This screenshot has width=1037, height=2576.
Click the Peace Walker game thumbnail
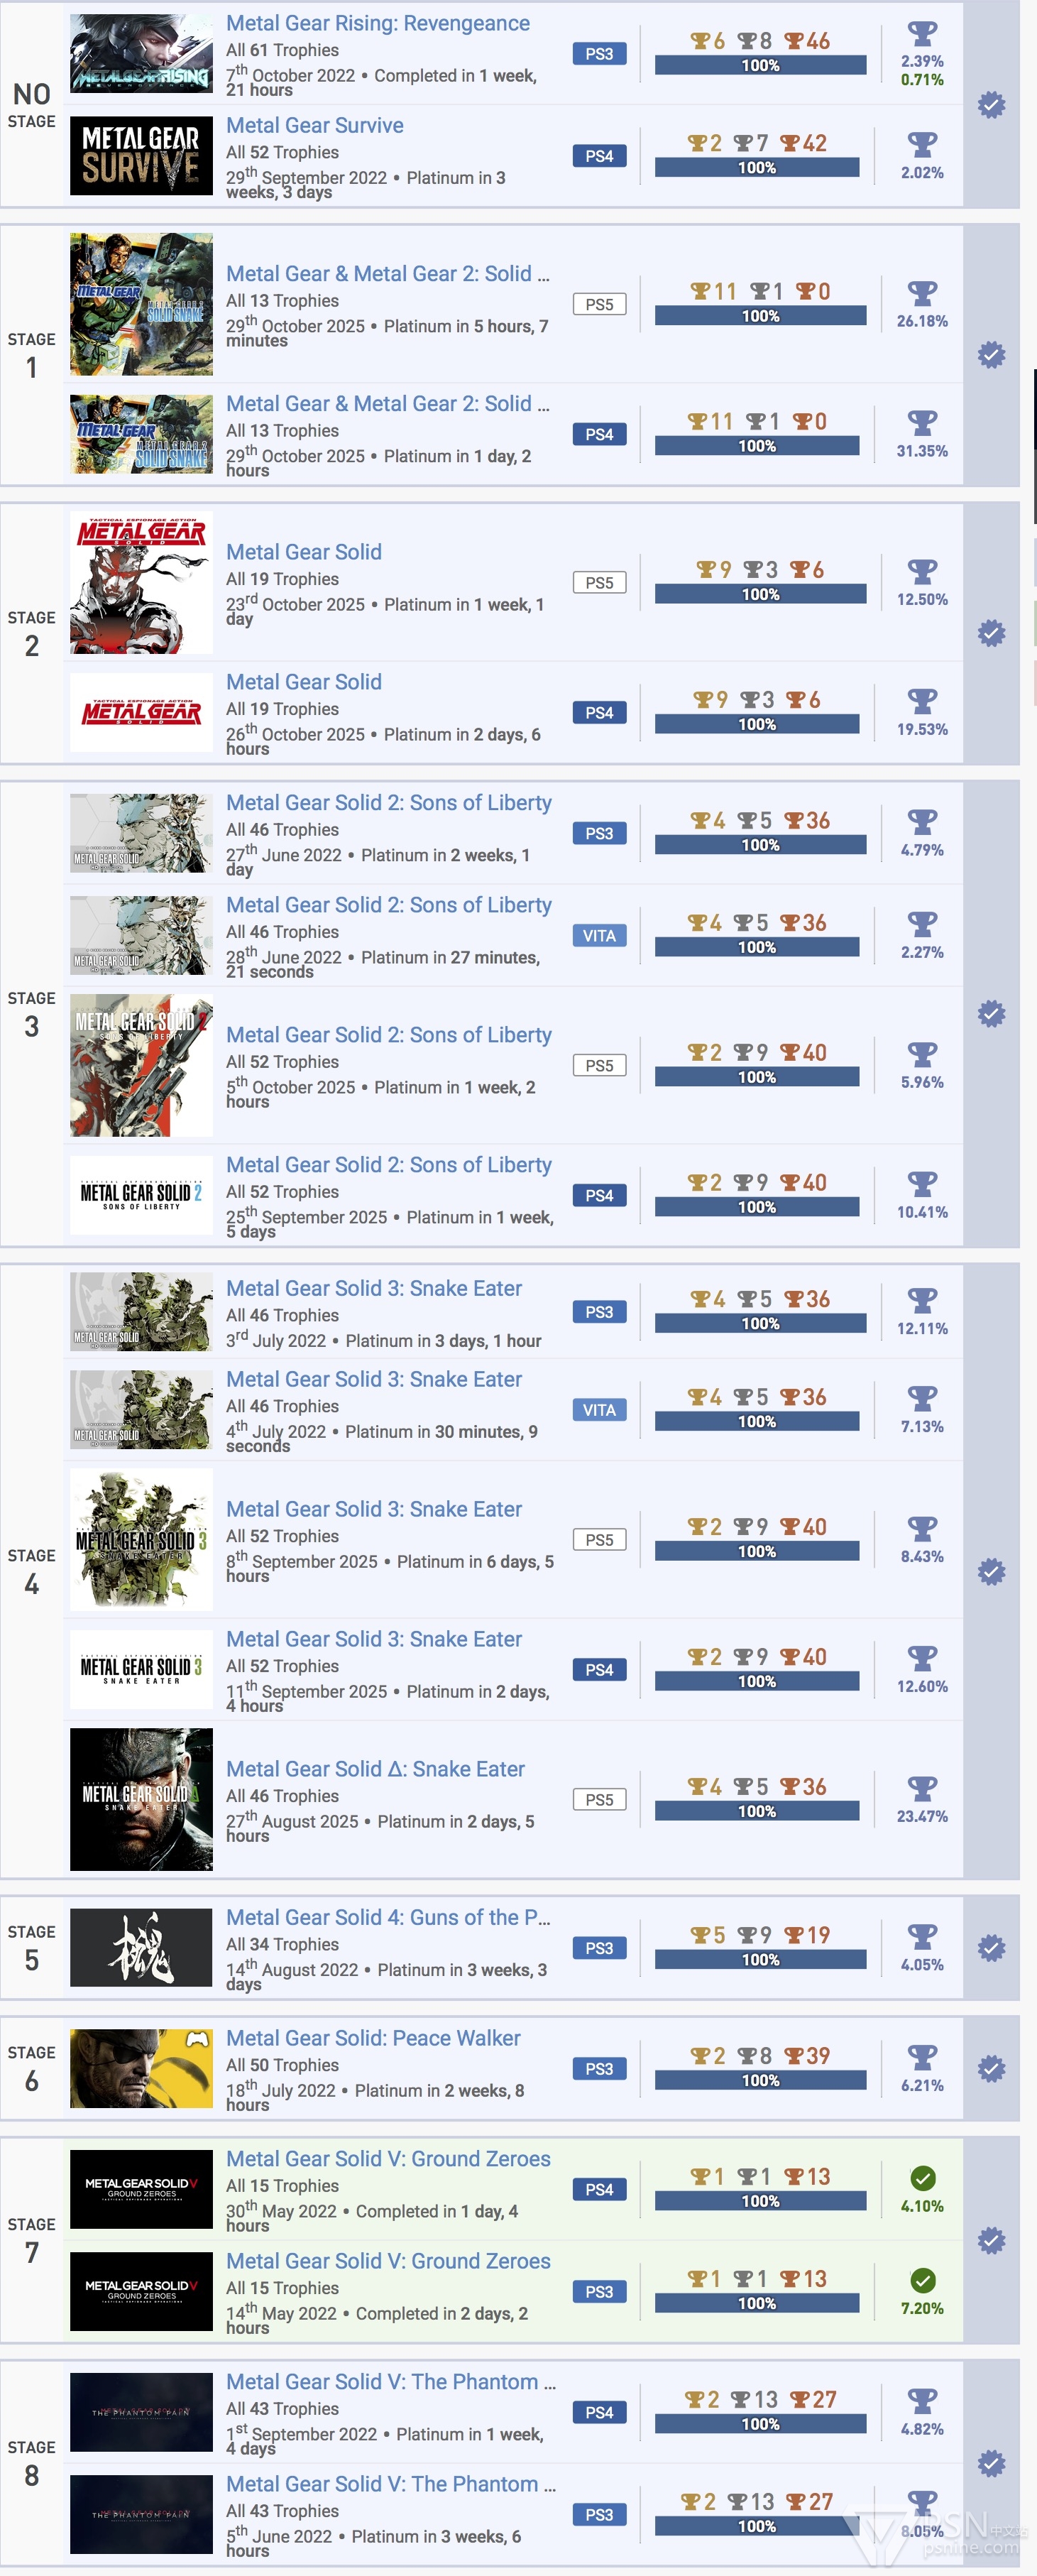pos(141,2068)
